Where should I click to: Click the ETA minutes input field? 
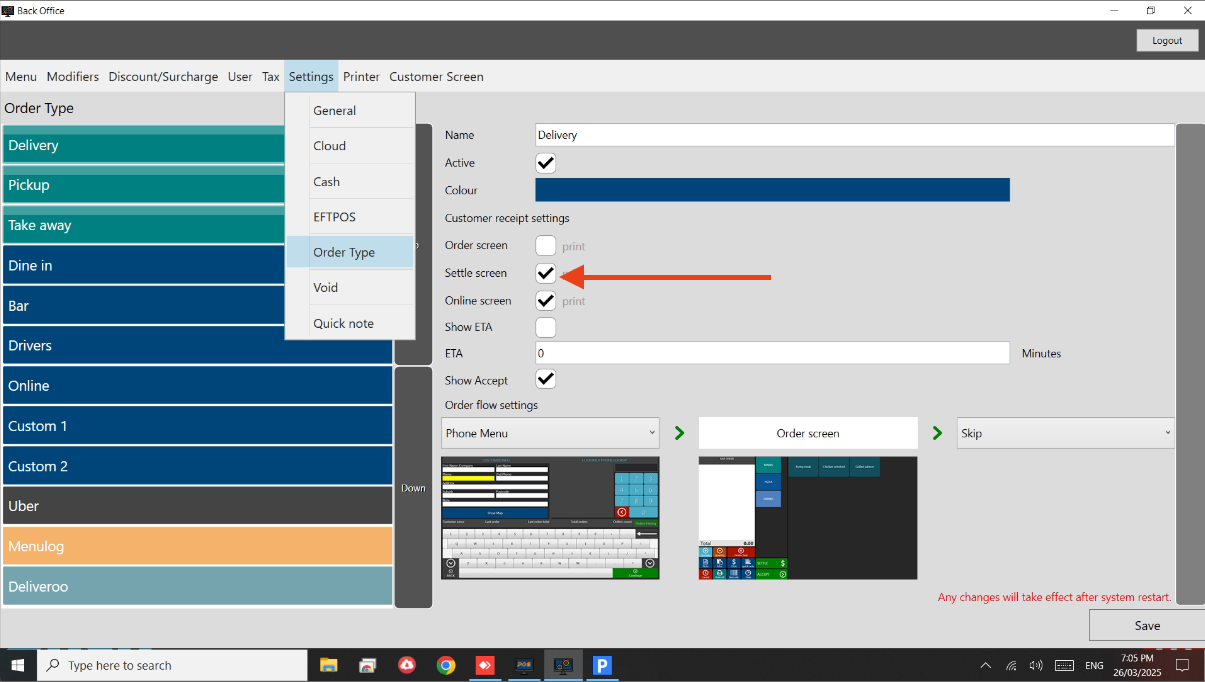(772, 353)
